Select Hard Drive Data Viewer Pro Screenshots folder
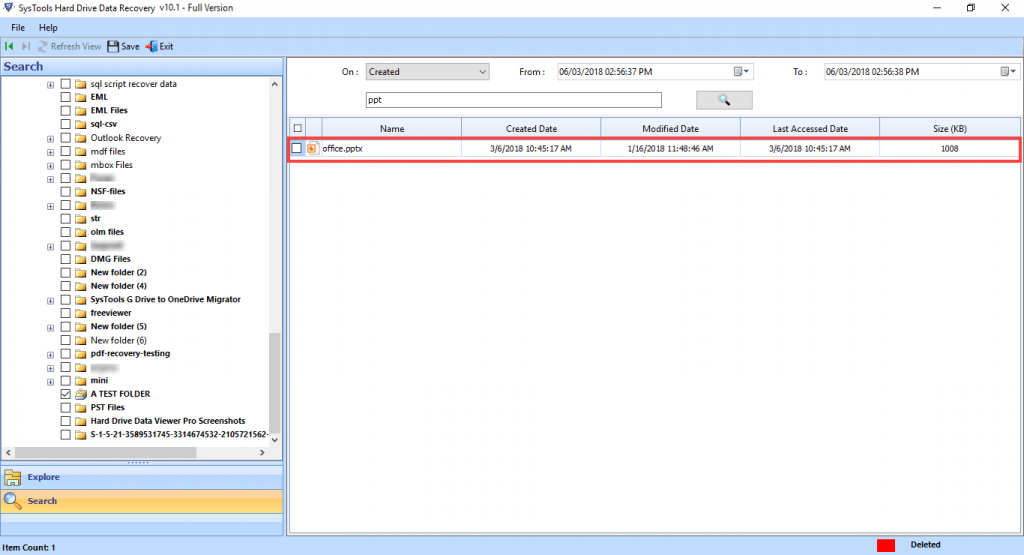The height and width of the screenshot is (555, 1024). point(168,421)
